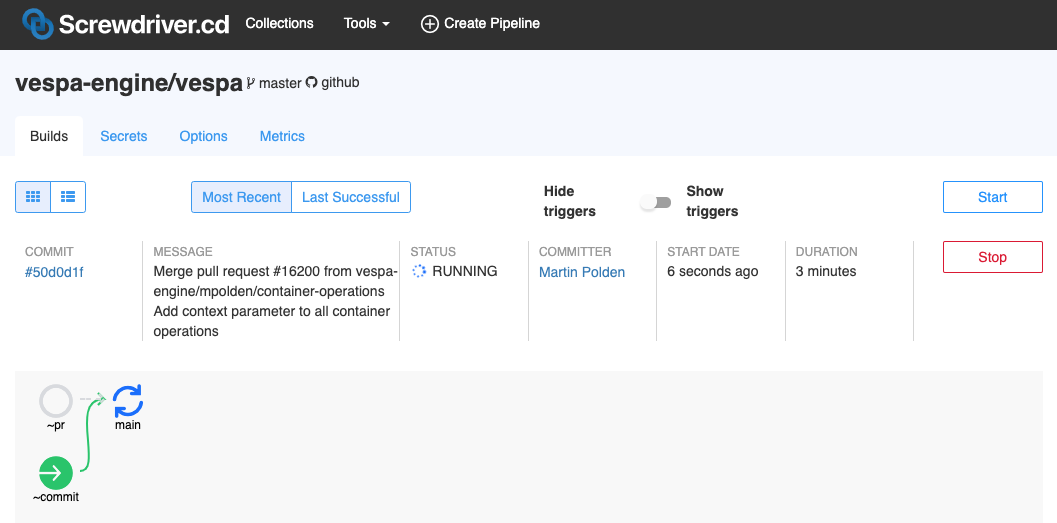Click the 'main' job label
This screenshot has height=523, width=1057.
[128, 425]
